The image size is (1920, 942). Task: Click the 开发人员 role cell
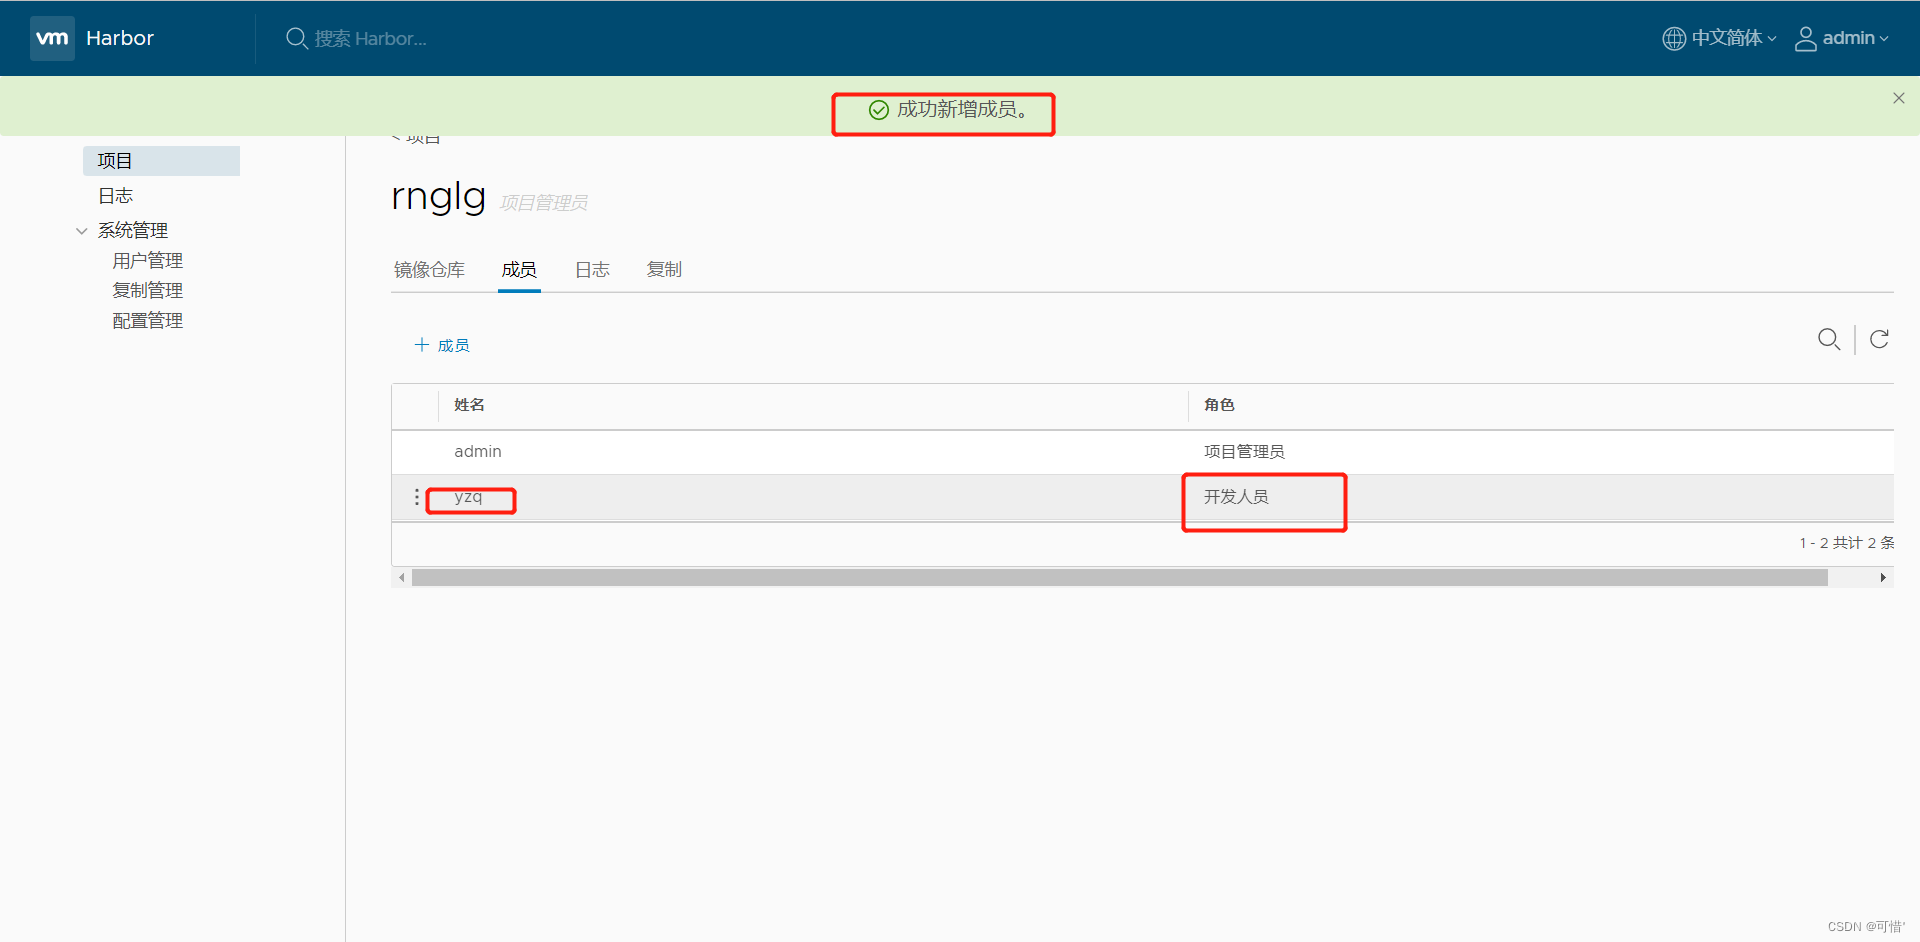[1236, 497]
